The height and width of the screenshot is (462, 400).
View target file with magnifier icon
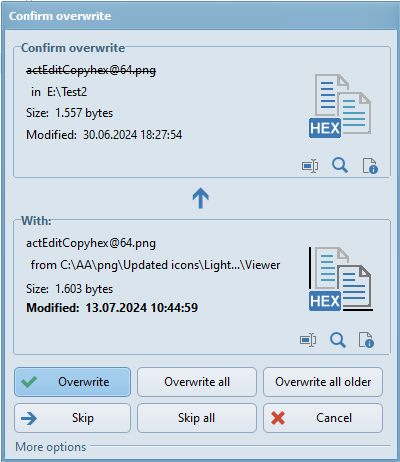point(340,165)
